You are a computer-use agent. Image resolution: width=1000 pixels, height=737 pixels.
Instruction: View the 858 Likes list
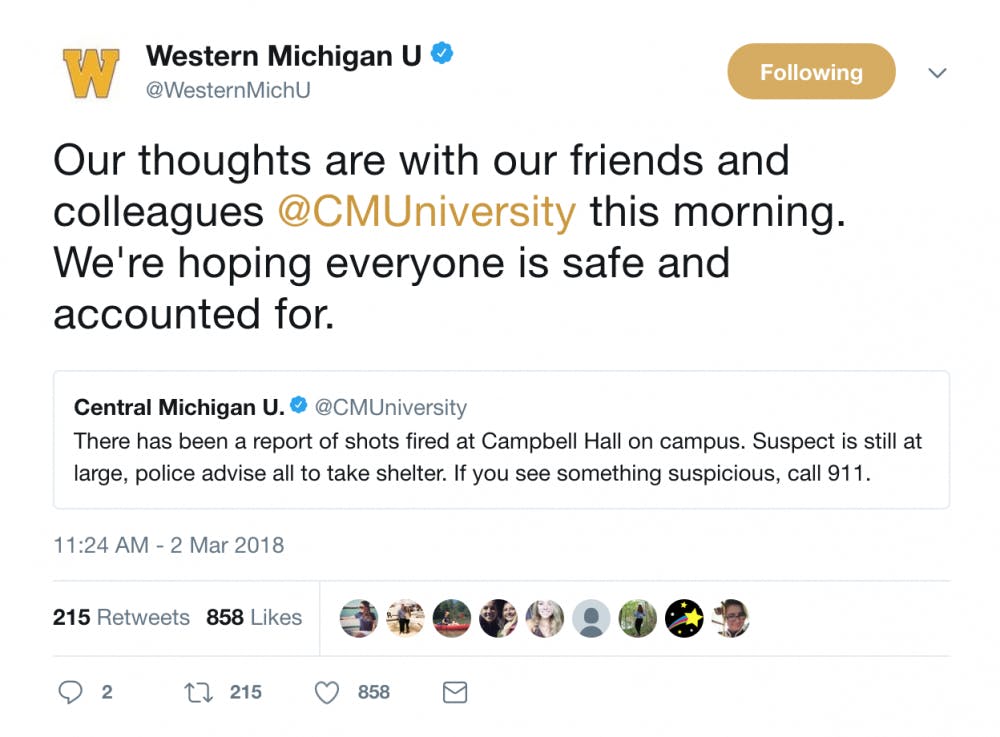tap(254, 618)
